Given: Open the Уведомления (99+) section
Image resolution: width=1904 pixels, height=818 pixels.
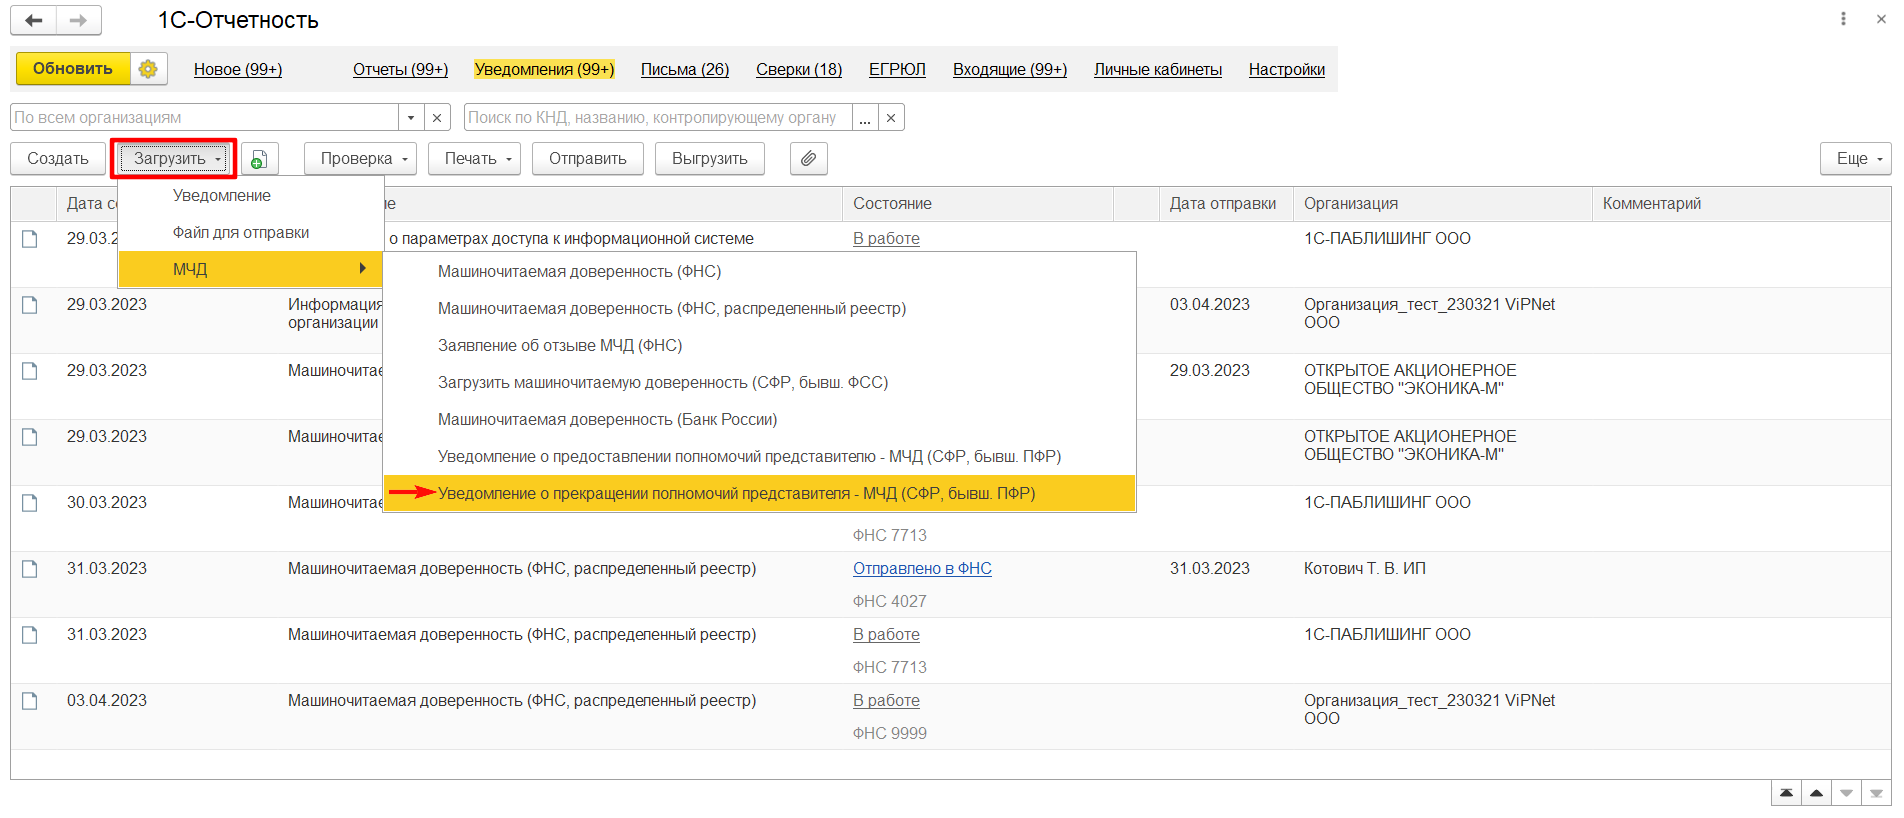Looking at the screenshot, I should coord(544,70).
